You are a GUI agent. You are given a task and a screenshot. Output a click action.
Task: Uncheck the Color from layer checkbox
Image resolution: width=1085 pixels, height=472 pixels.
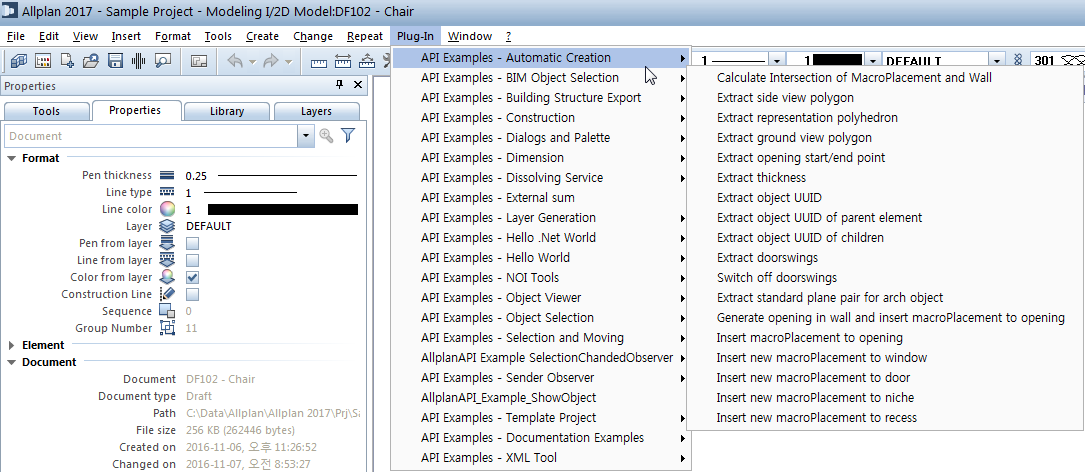193,278
